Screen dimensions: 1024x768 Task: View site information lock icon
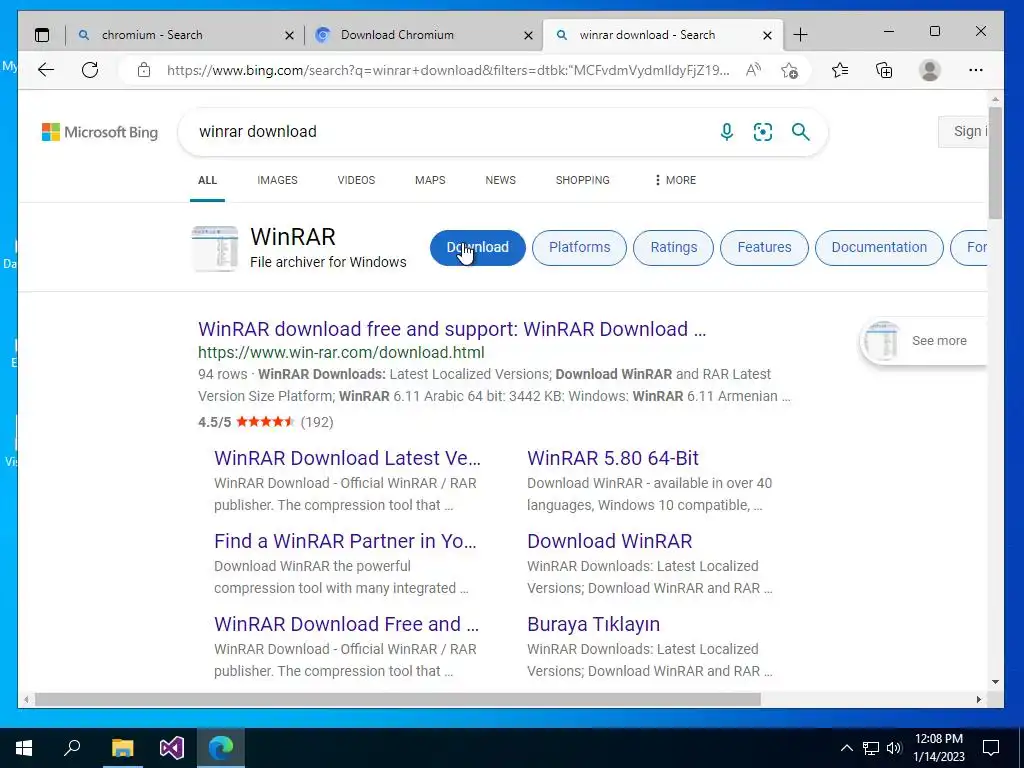click(144, 70)
